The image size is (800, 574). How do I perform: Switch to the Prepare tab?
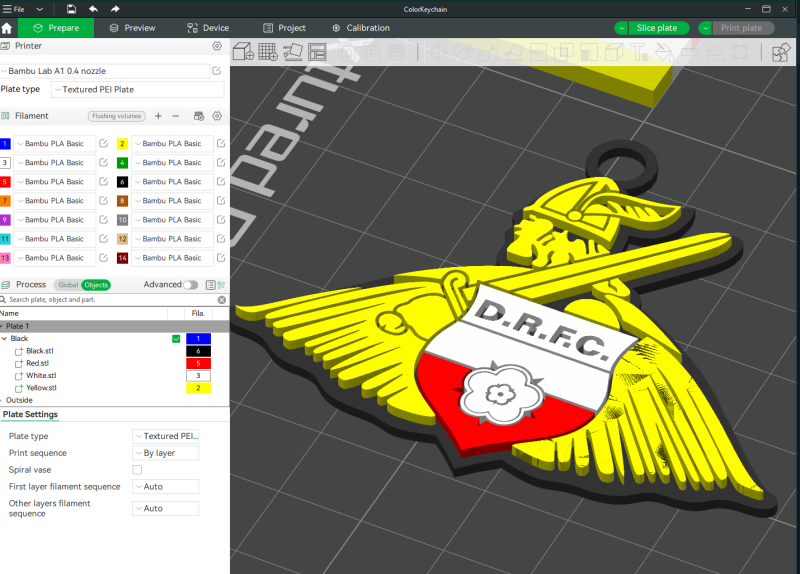click(x=56, y=28)
